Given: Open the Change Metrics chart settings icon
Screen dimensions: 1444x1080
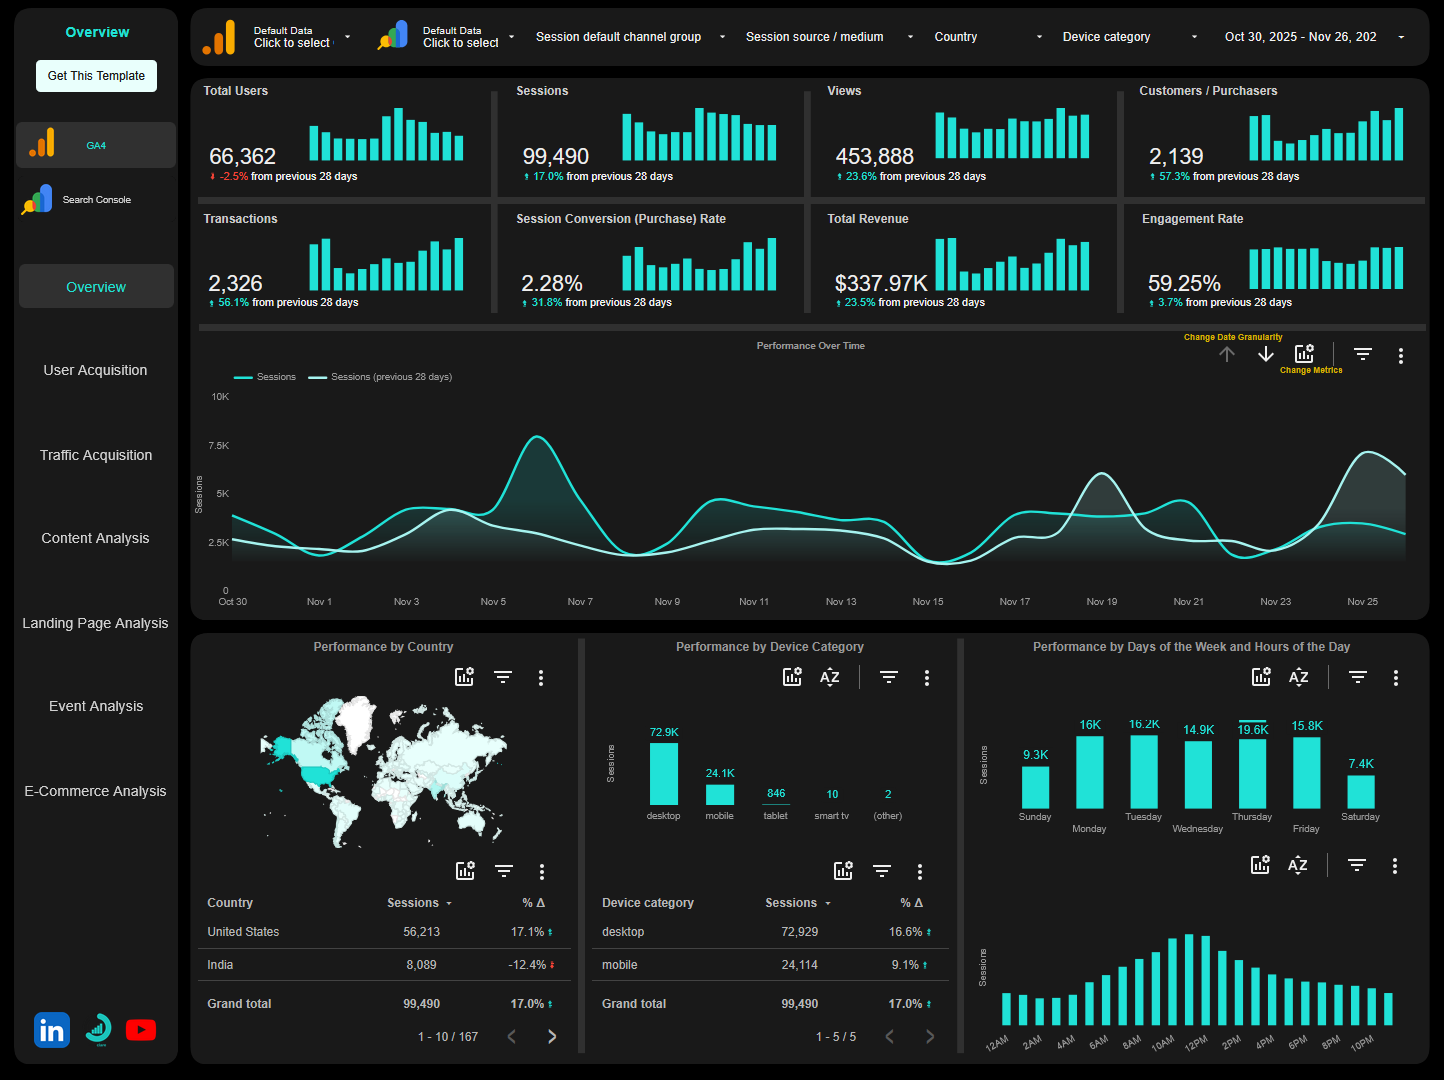Looking at the screenshot, I should point(1303,353).
